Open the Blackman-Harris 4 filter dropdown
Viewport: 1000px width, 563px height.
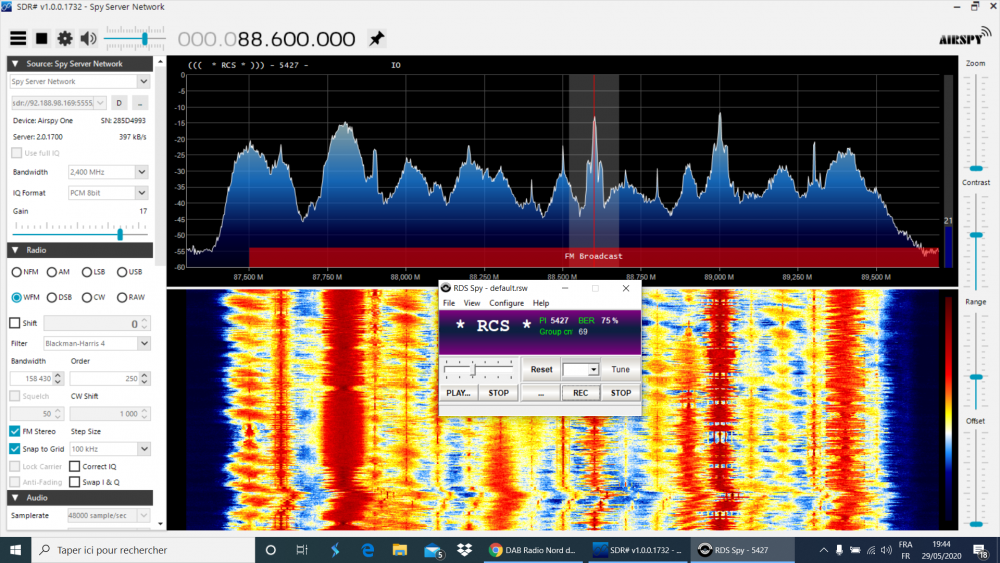coord(144,344)
